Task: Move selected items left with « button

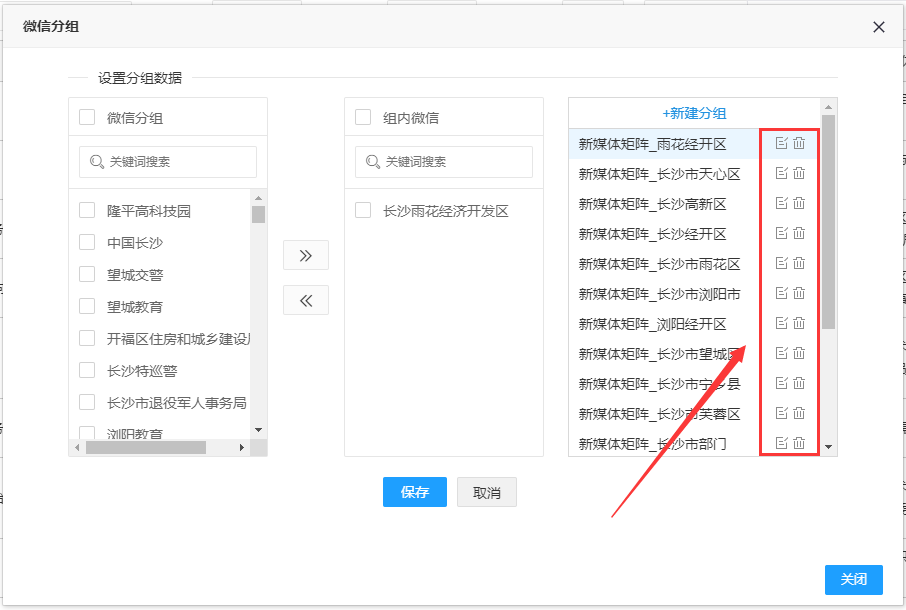Action: [x=306, y=300]
